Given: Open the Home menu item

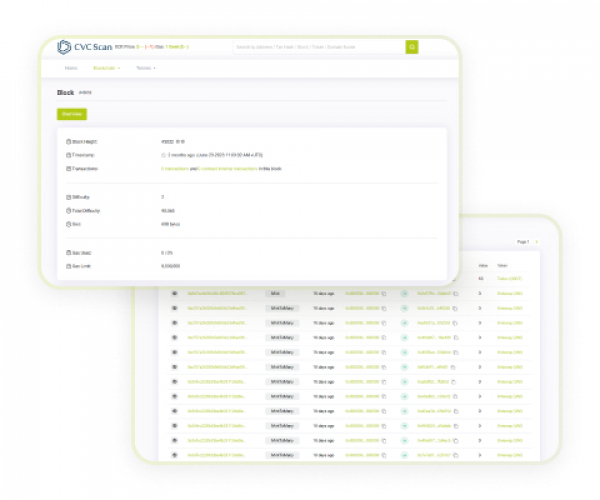Looking at the screenshot, I should click(x=71, y=68).
